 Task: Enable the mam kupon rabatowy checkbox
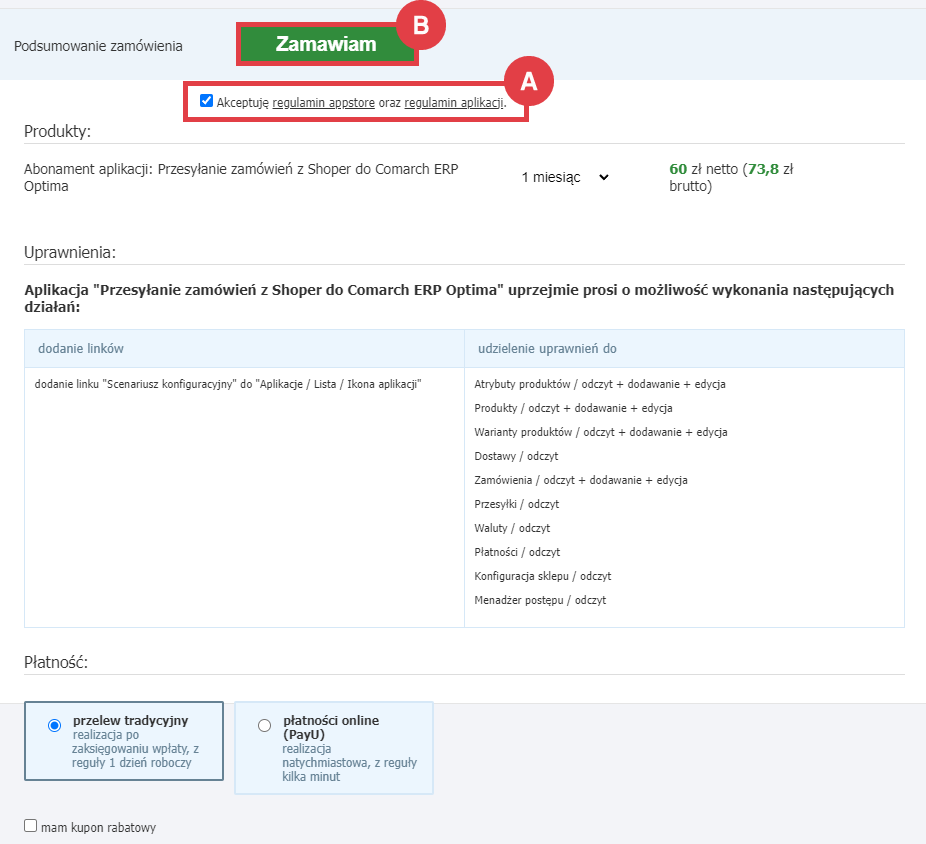(x=31, y=826)
